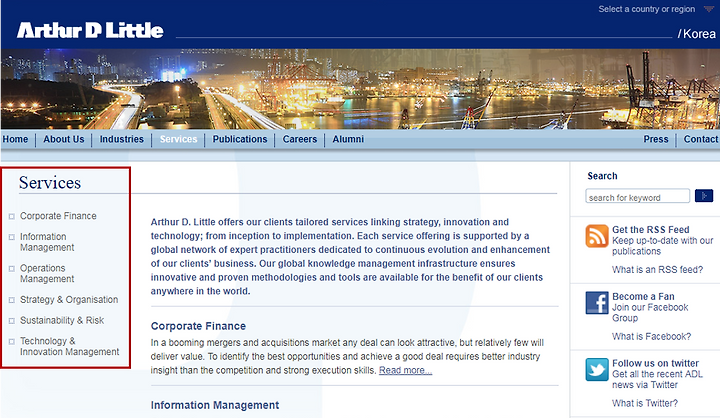Open Corporate Finance in the sidebar
This screenshot has width=720, height=418.
(58, 216)
